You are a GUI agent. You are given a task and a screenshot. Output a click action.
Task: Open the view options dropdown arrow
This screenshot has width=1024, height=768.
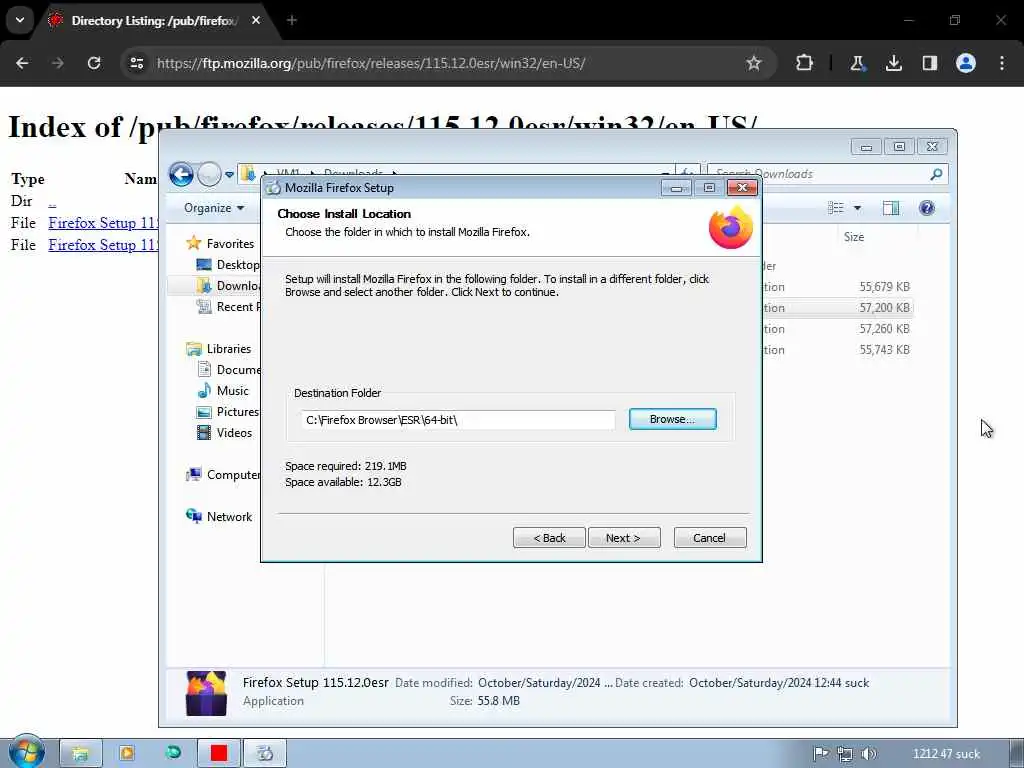pyautogui.click(x=857, y=208)
